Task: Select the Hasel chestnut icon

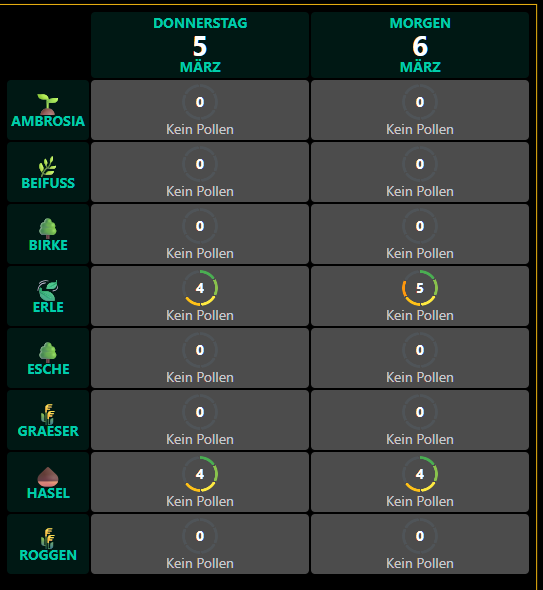Action: (48, 476)
